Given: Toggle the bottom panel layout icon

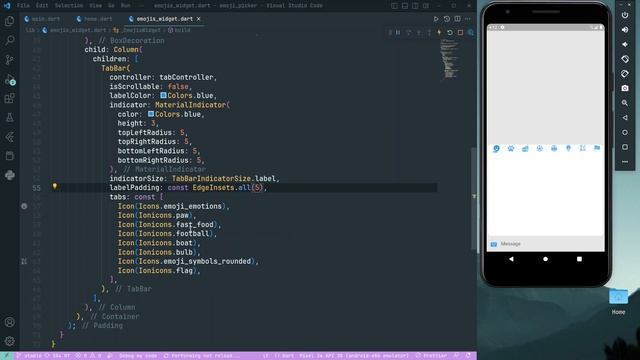Looking at the screenshot, I should (x=404, y=6).
